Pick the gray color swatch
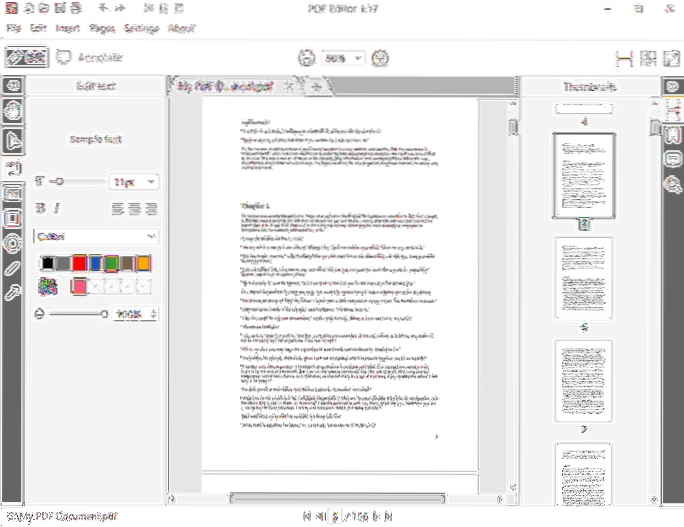The height and width of the screenshot is (527, 684). coord(63,263)
